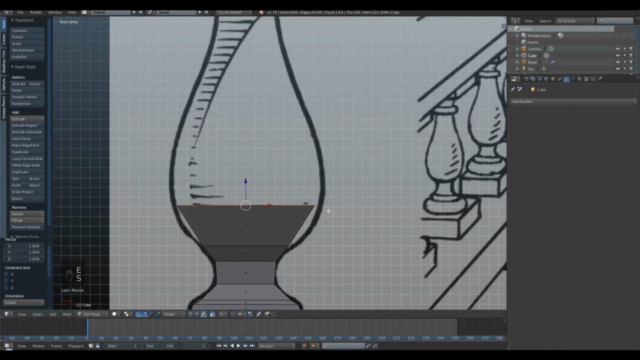Toggle selectability of Cube in outliner
The width and height of the screenshot is (640, 360).
click(624, 56)
